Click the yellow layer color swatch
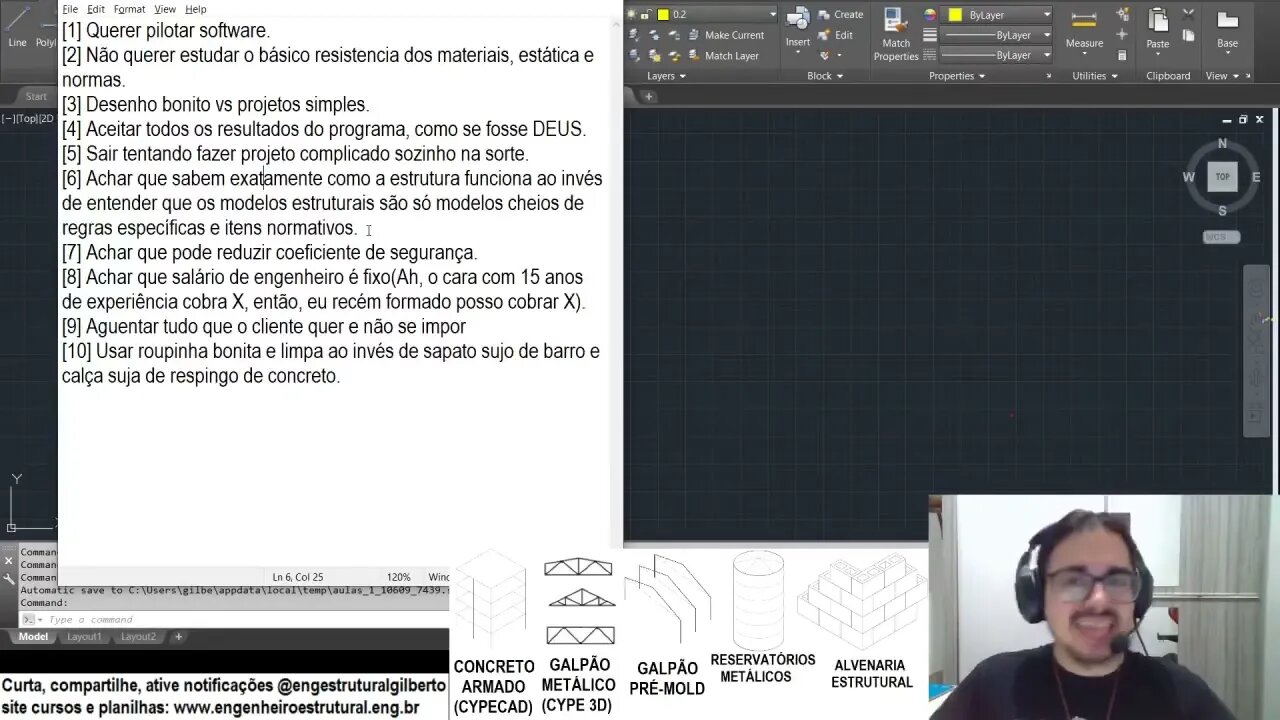The width and height of the screenshot is (1280, 720). pyautogui.click(x=662, y=14)
